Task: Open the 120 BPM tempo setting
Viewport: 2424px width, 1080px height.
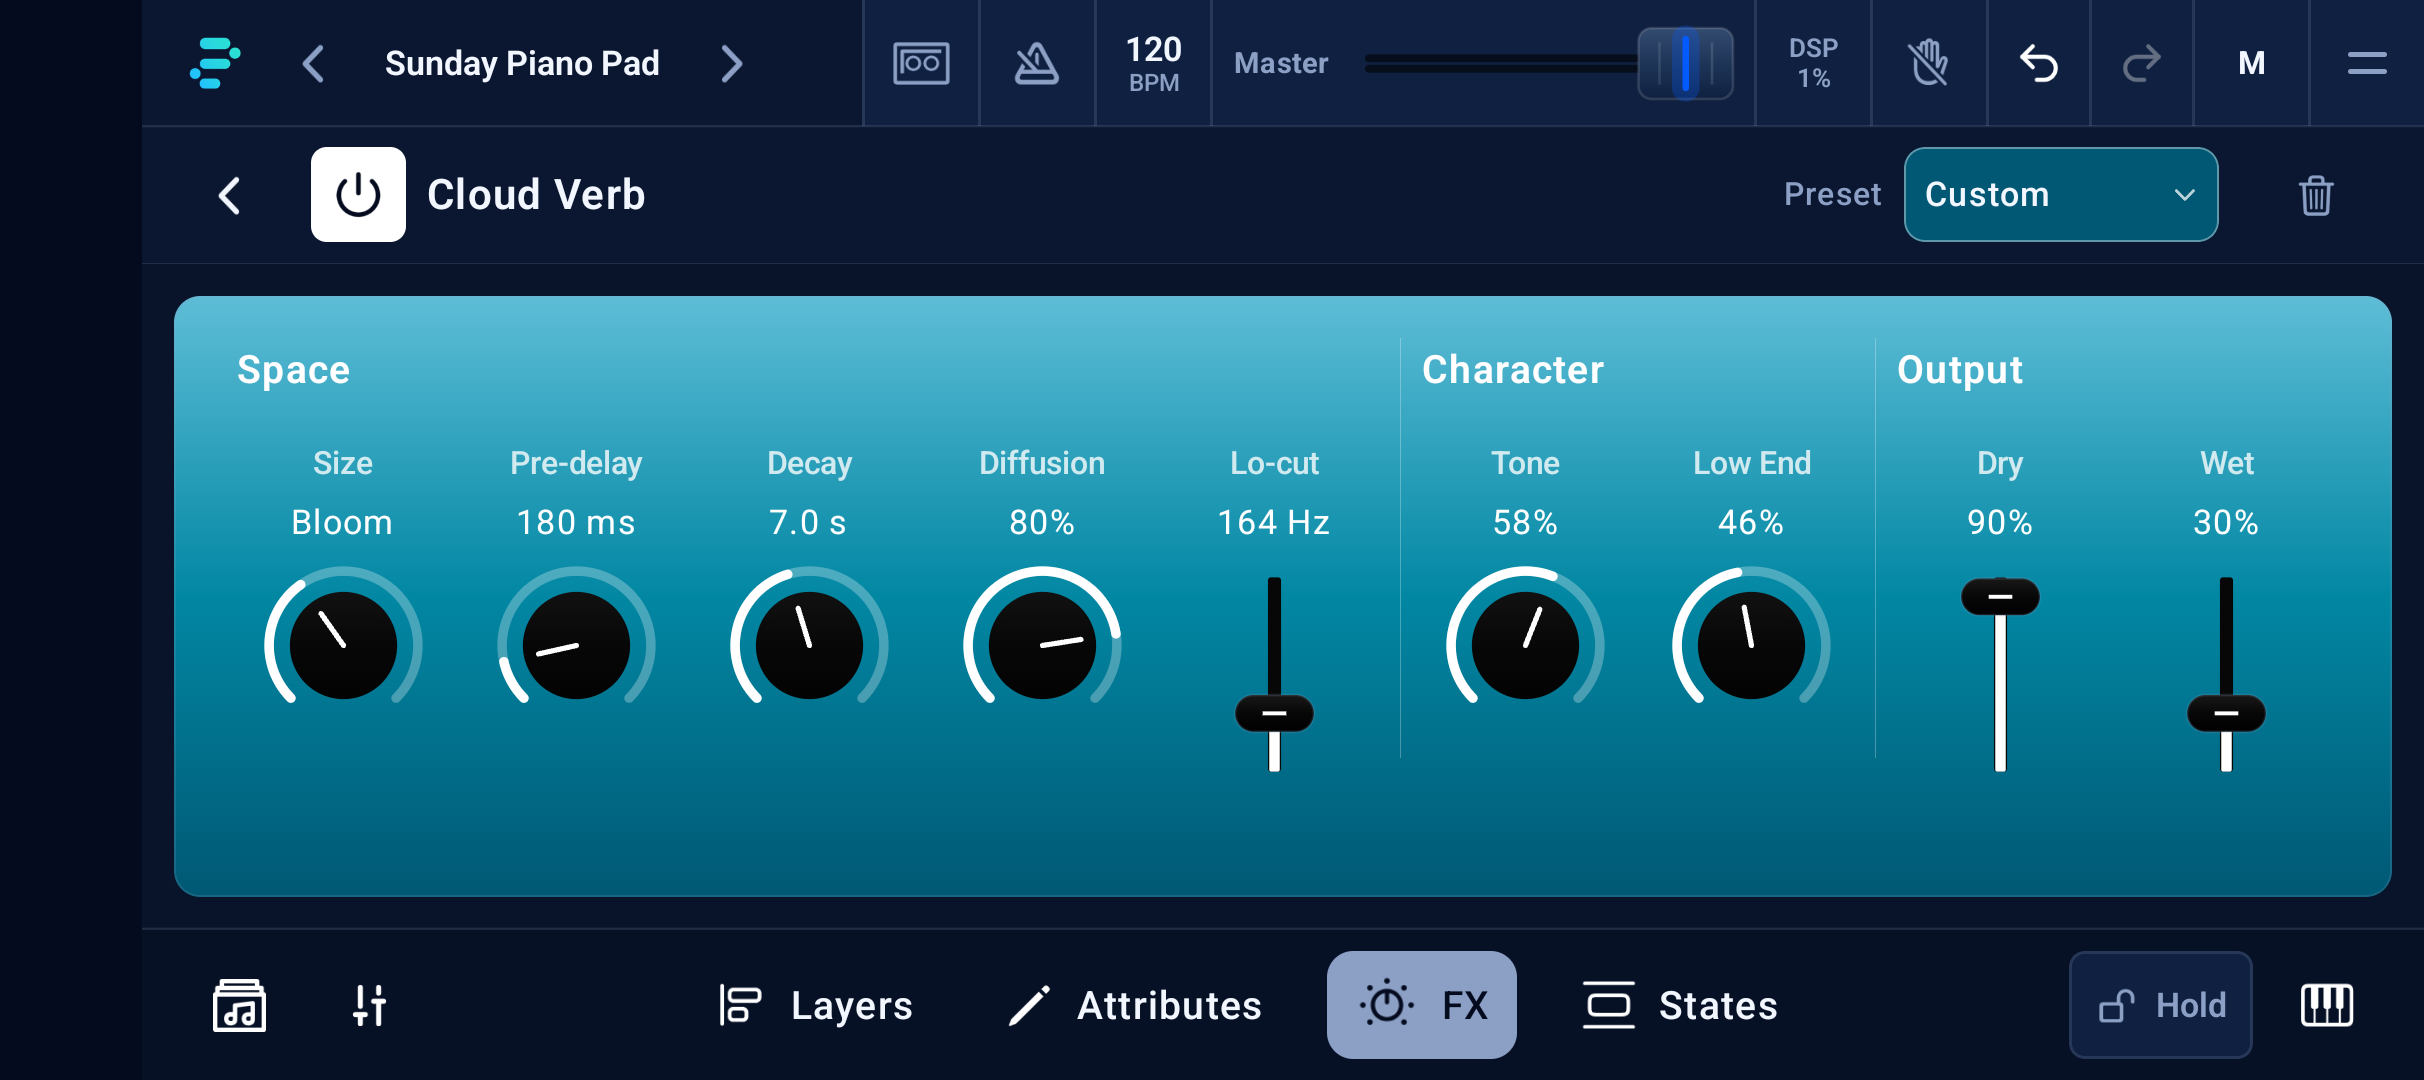Action: click(1154, 64)
